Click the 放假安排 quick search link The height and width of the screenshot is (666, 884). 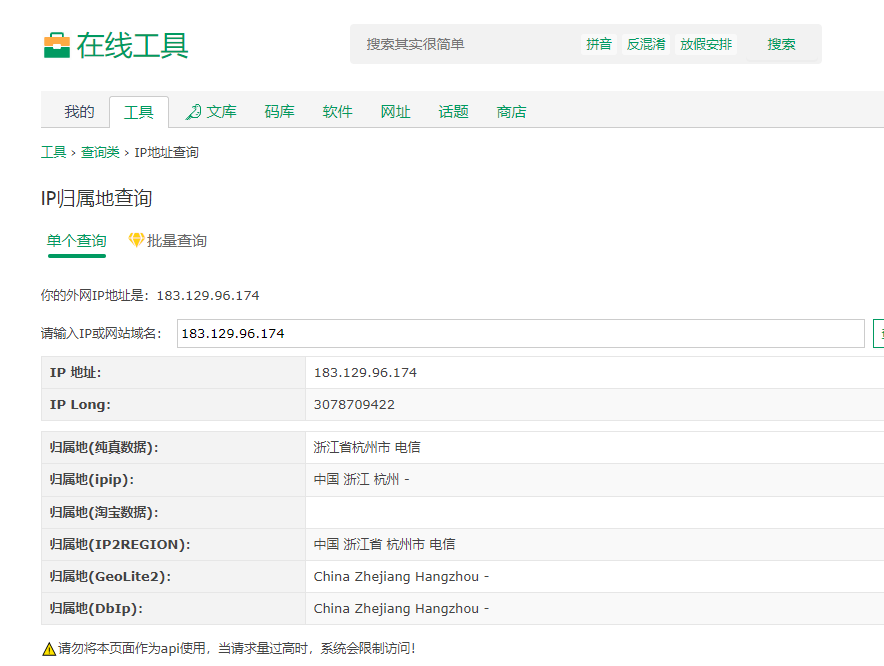(706, 44)
